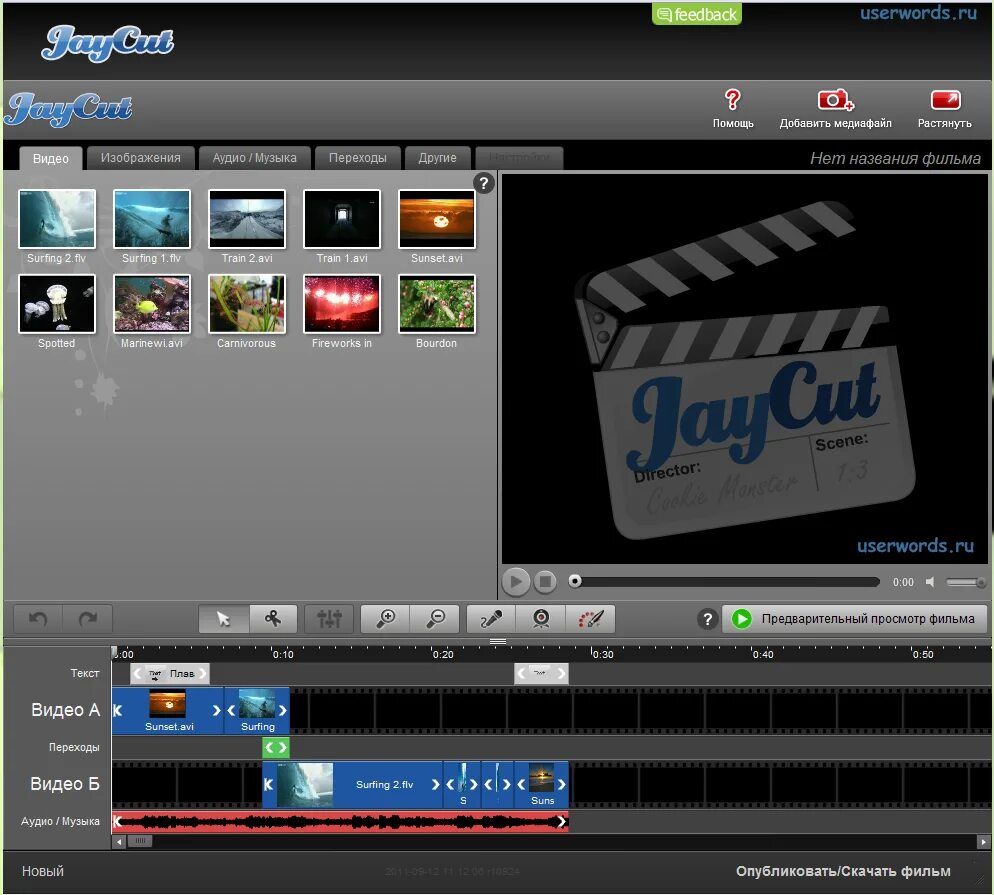Open the Переходы tab
994x895 pixels.
coord(358,158)
